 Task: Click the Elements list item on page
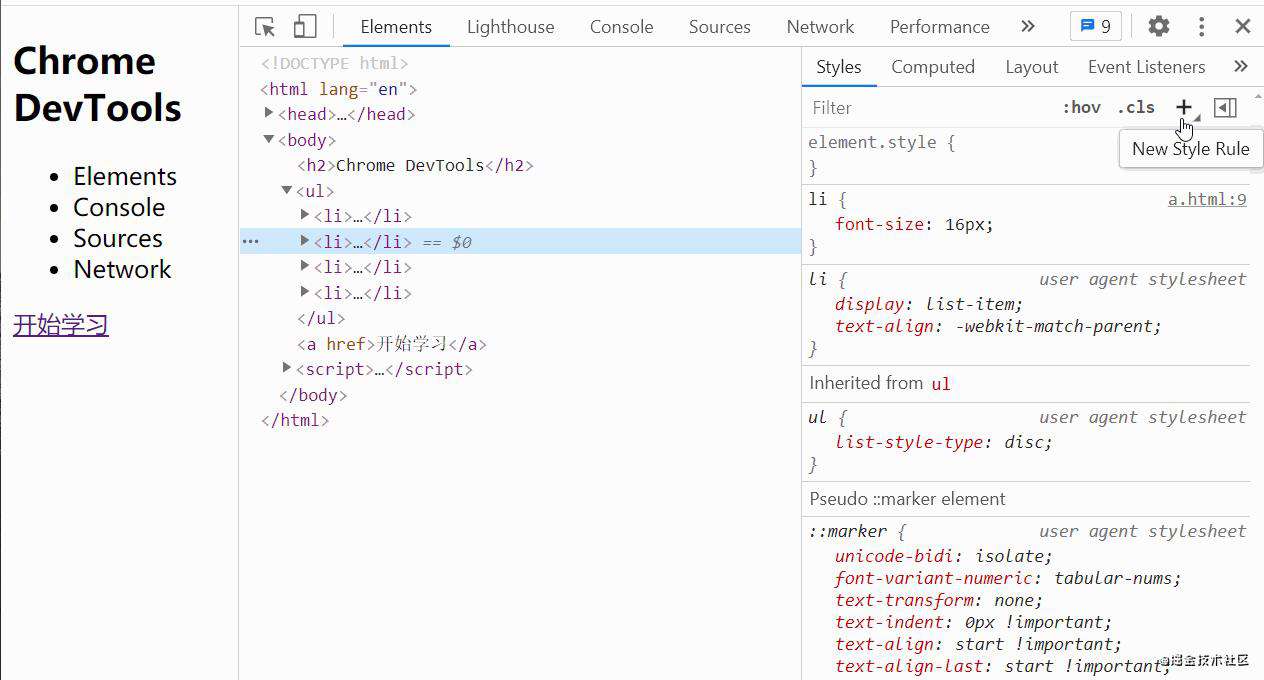[125, 177]
